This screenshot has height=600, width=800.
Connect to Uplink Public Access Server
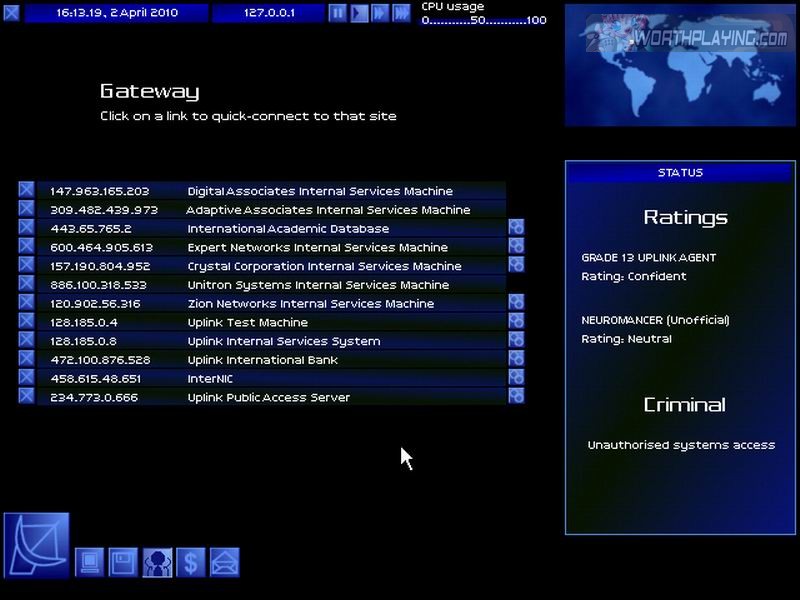pyautogui.click(x=268, y=398)
